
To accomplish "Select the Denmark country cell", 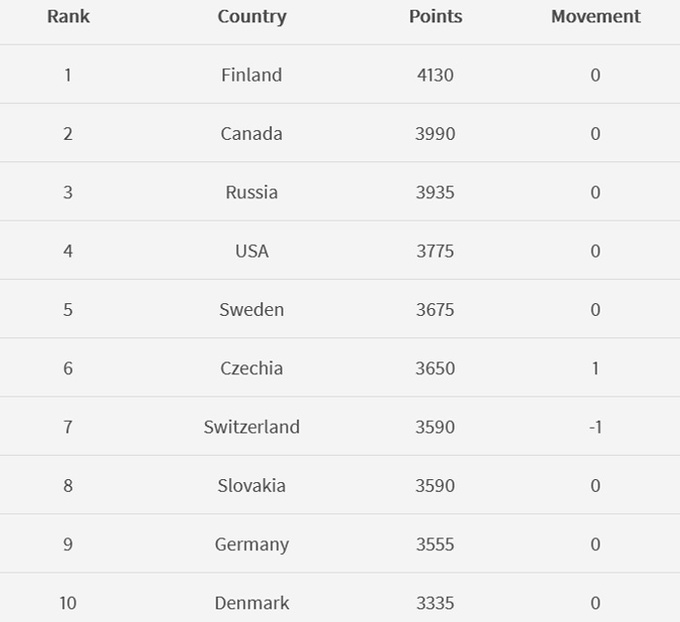I will click(252, 603).
